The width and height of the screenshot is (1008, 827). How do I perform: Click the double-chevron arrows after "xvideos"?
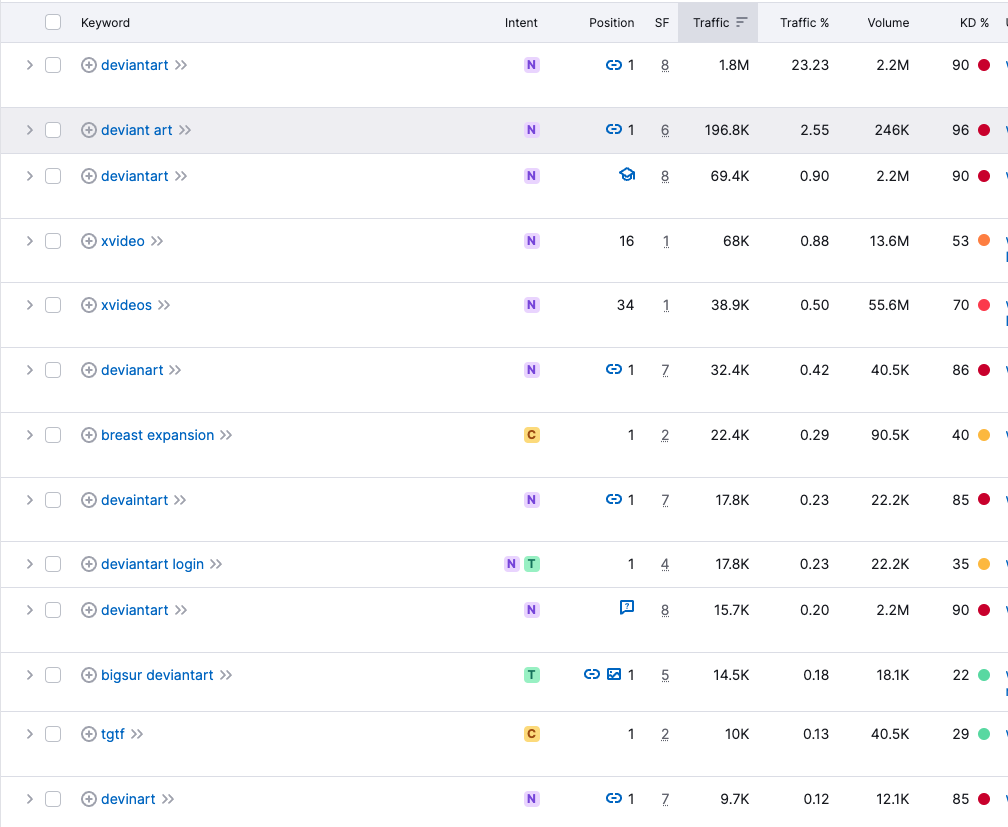click(164, 305)
